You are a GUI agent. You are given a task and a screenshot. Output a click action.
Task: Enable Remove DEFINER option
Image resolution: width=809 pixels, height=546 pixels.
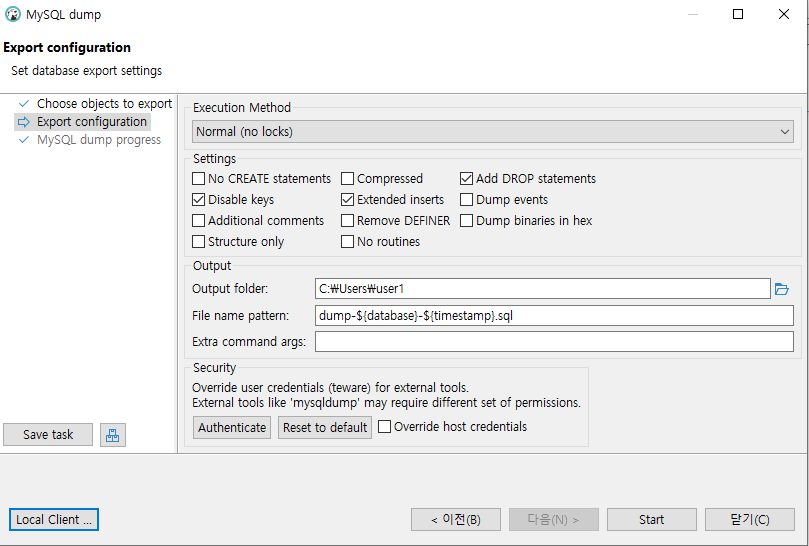[x=348, y=221]
